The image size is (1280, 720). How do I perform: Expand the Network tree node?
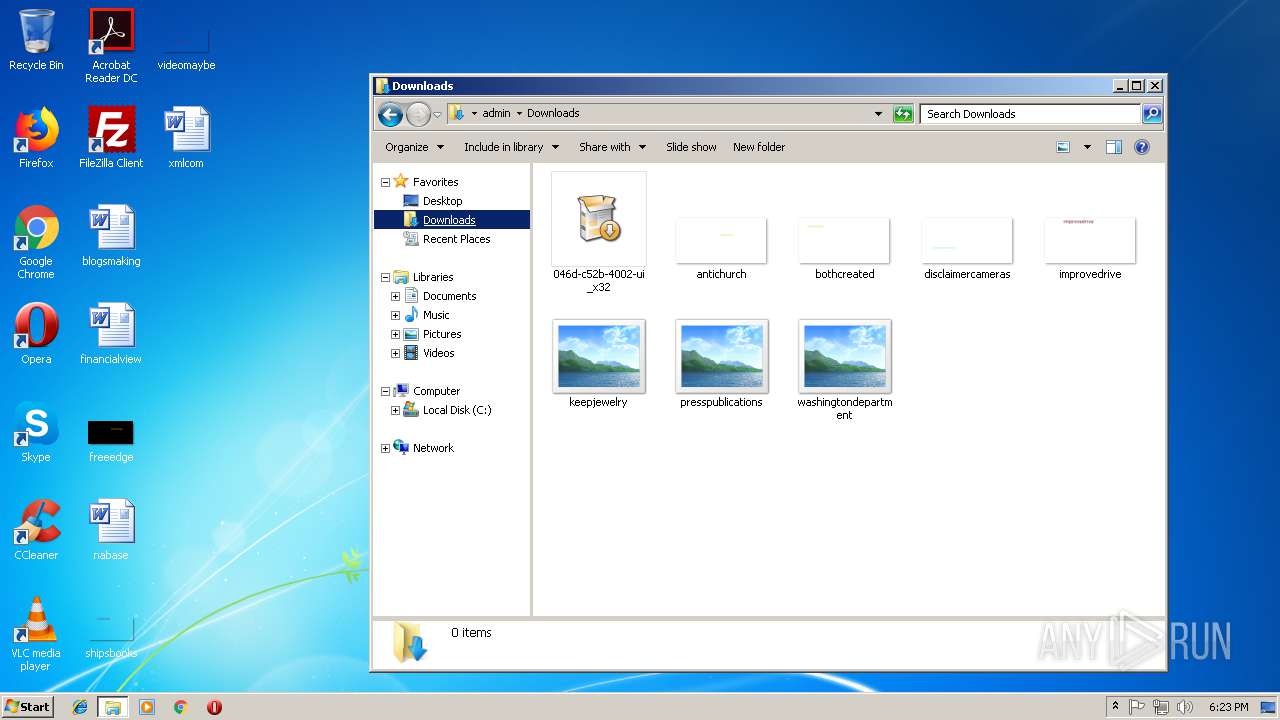point(385,449)
